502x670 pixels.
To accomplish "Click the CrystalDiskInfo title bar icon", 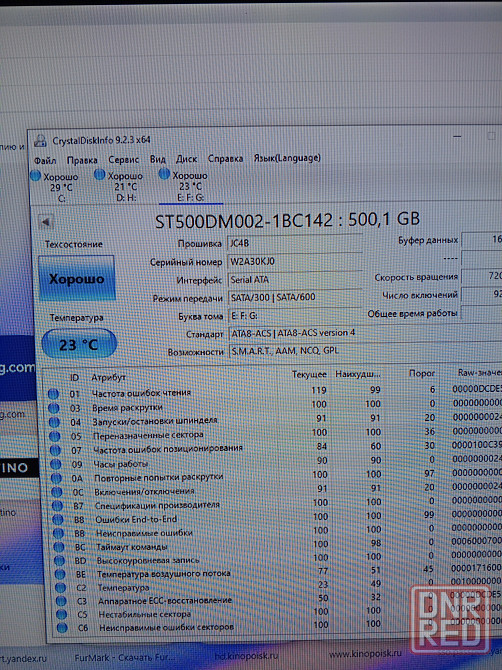I will click(x=41, y=141).
